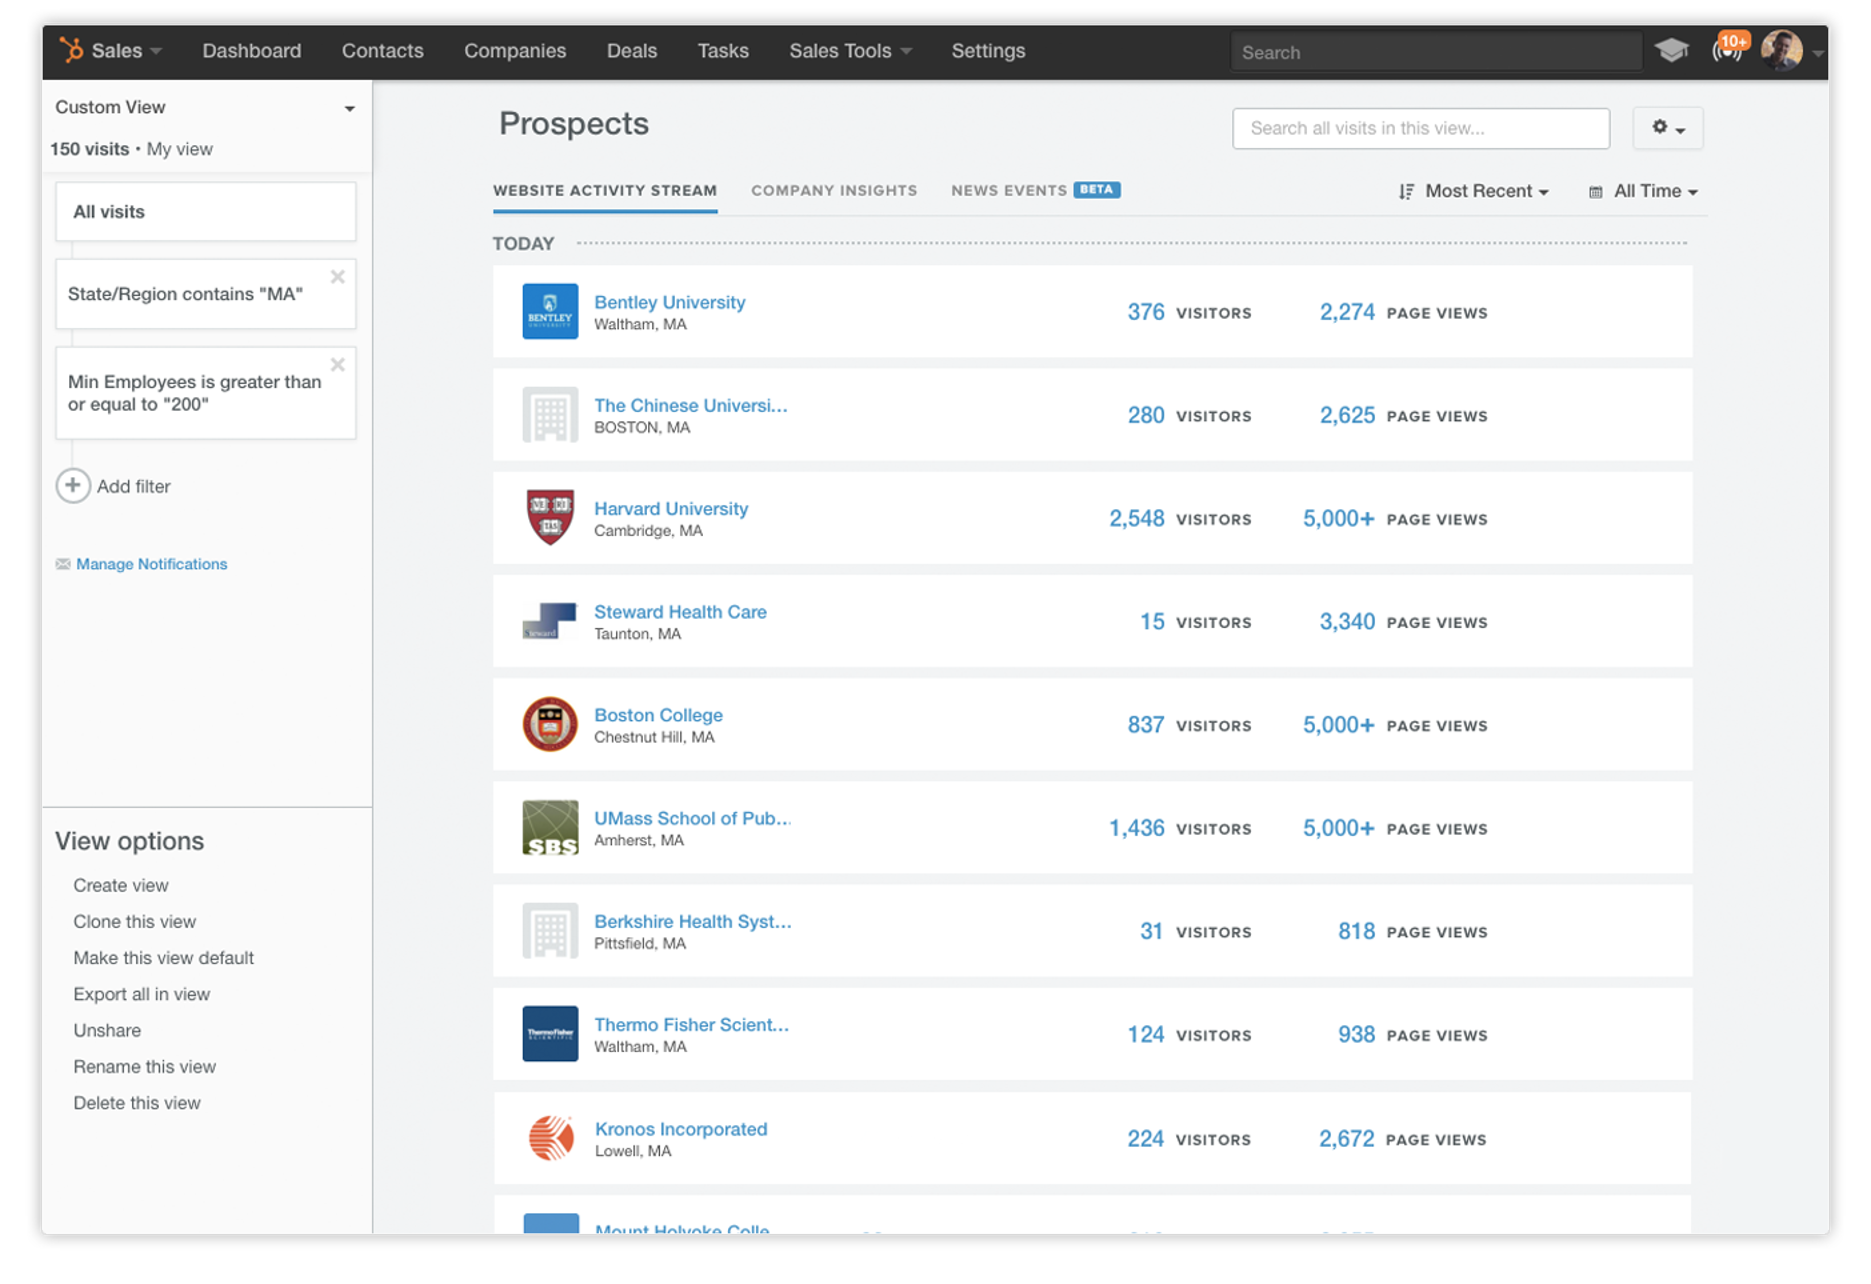The width and height of the screenshot is (1871, 1284).
Task: Open the Tasks menu item
Action: coord(723,50)
